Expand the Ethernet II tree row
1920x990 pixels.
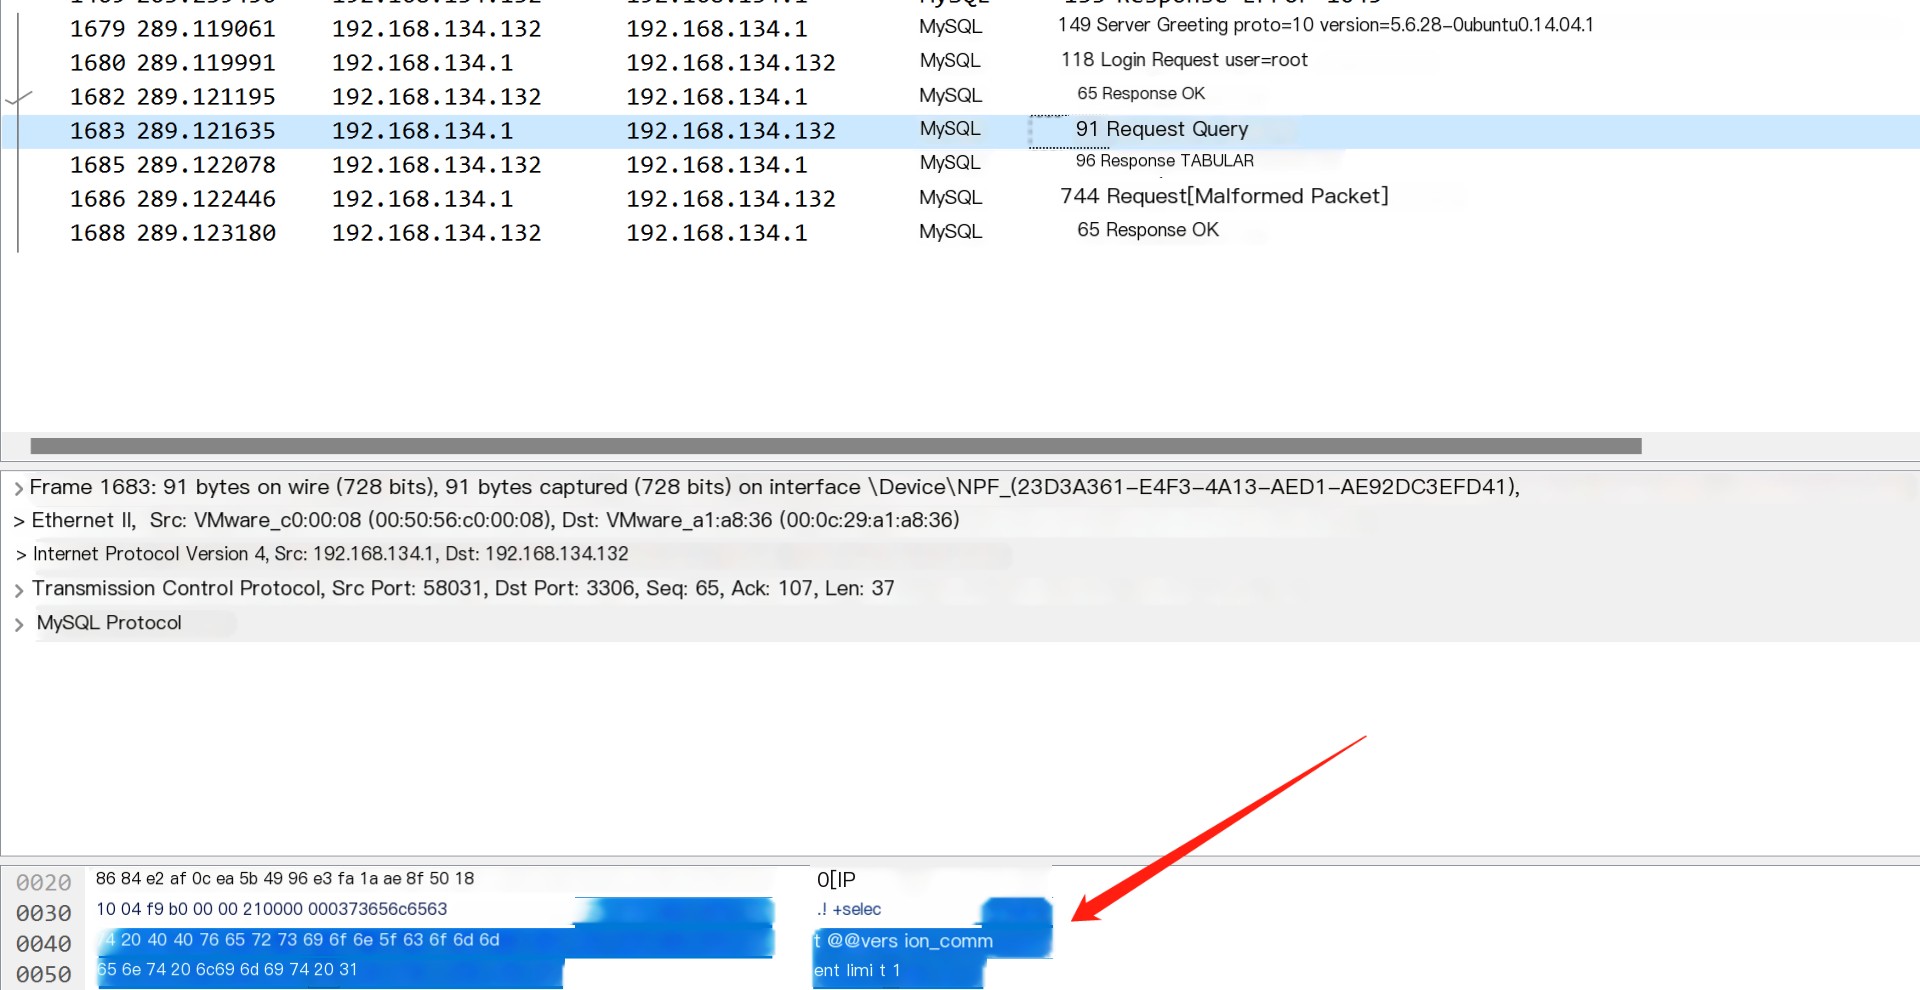[19, 522]
